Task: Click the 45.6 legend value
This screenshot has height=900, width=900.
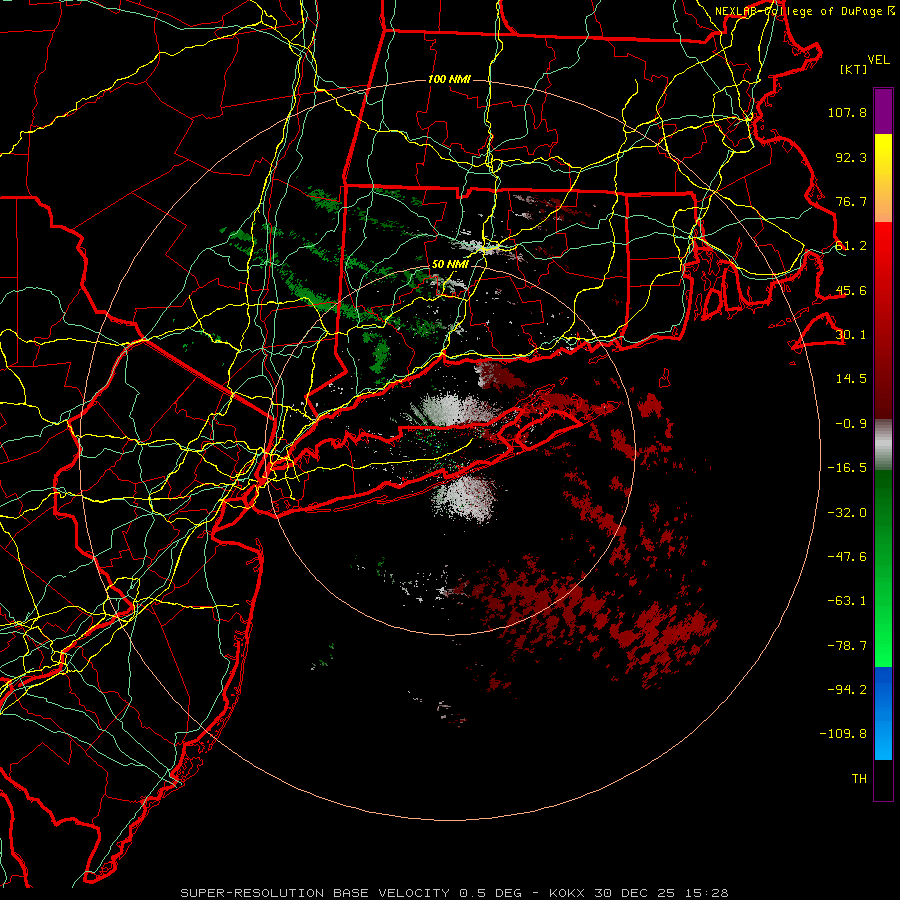Action: pos(851,290)
